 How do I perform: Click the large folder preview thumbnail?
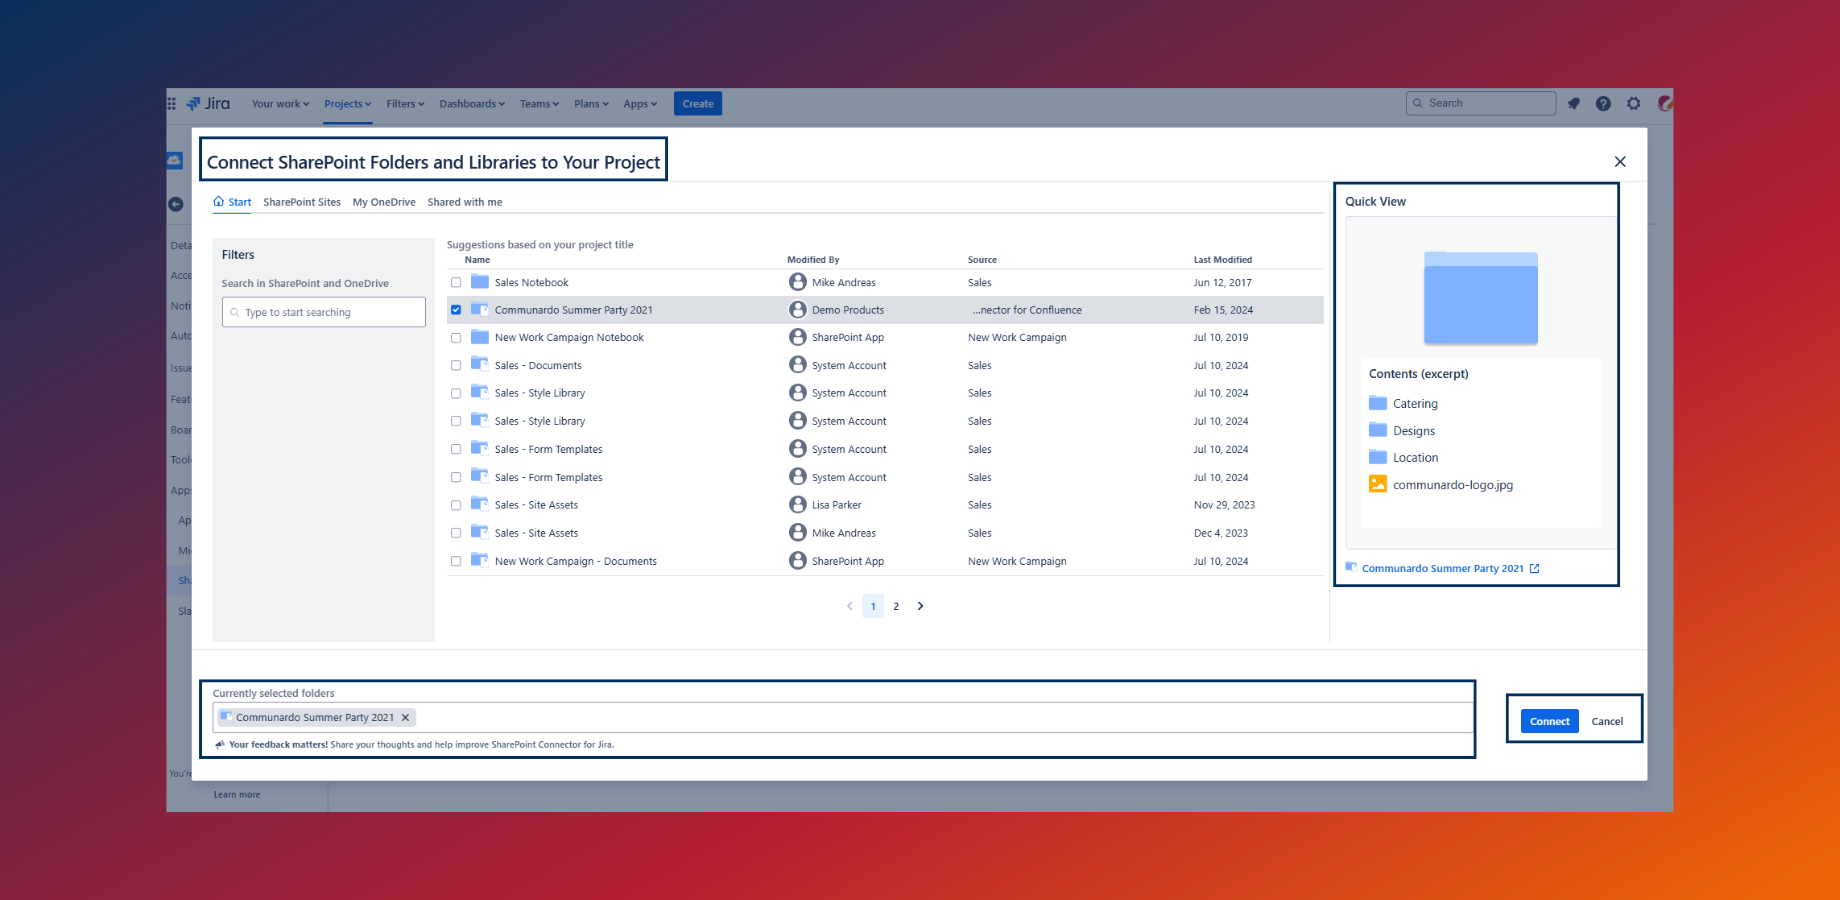(1481, 298)
